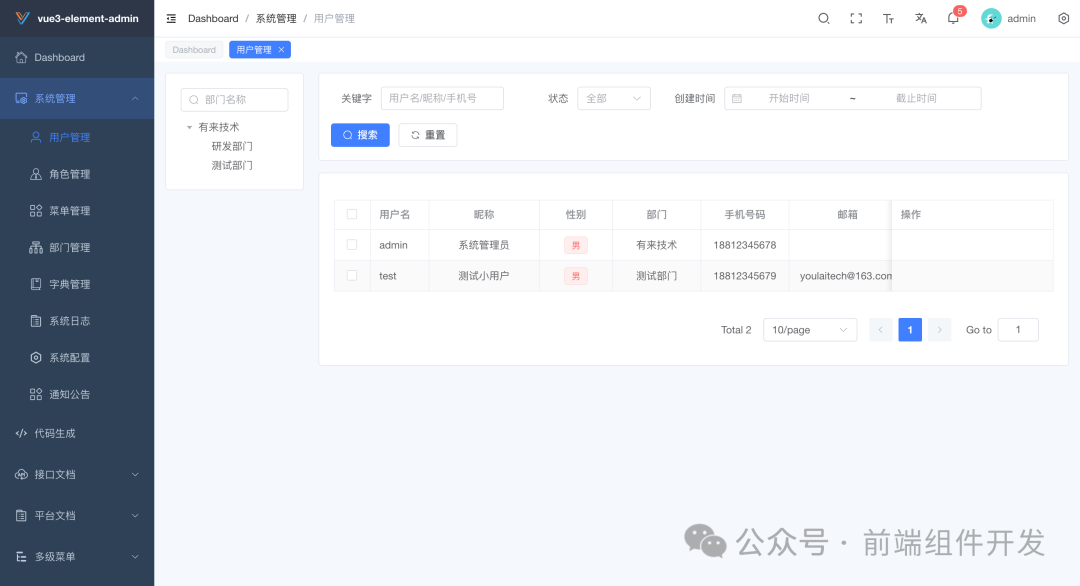Select the 代码生成 sidebar icon
Viewport: 1080px width, 586px height.
[21, 433]
